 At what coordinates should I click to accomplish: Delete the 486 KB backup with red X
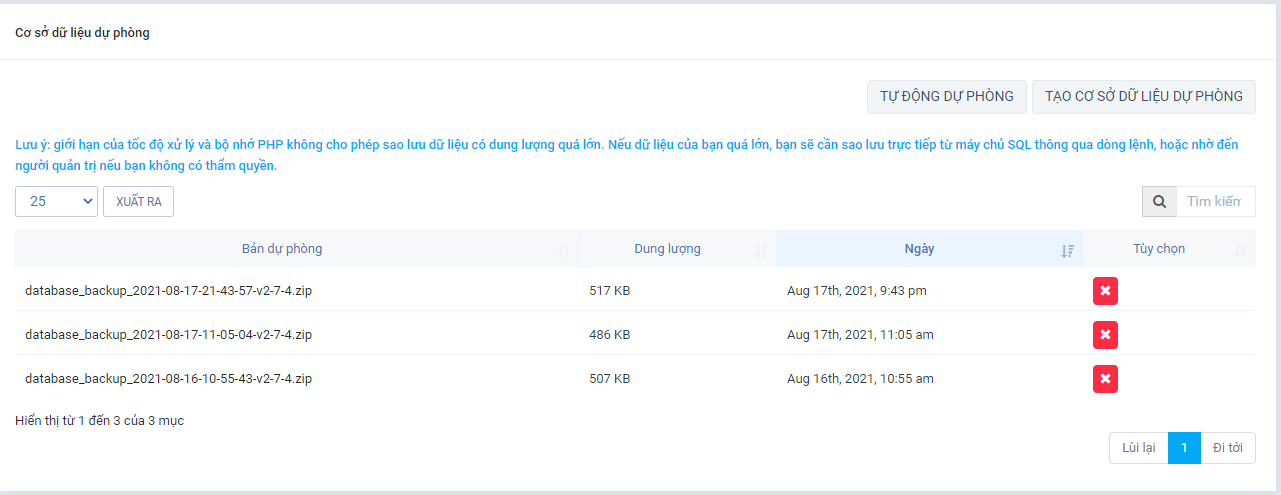[x=1105, y=335]
